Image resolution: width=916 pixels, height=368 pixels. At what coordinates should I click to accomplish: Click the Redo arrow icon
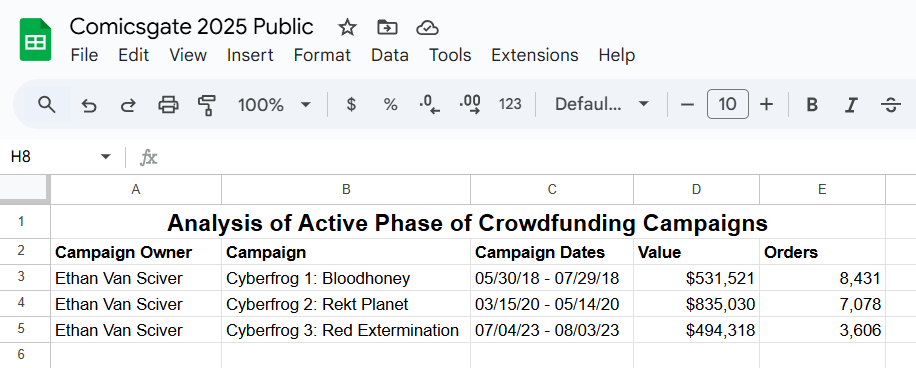(x=128, y=105)
